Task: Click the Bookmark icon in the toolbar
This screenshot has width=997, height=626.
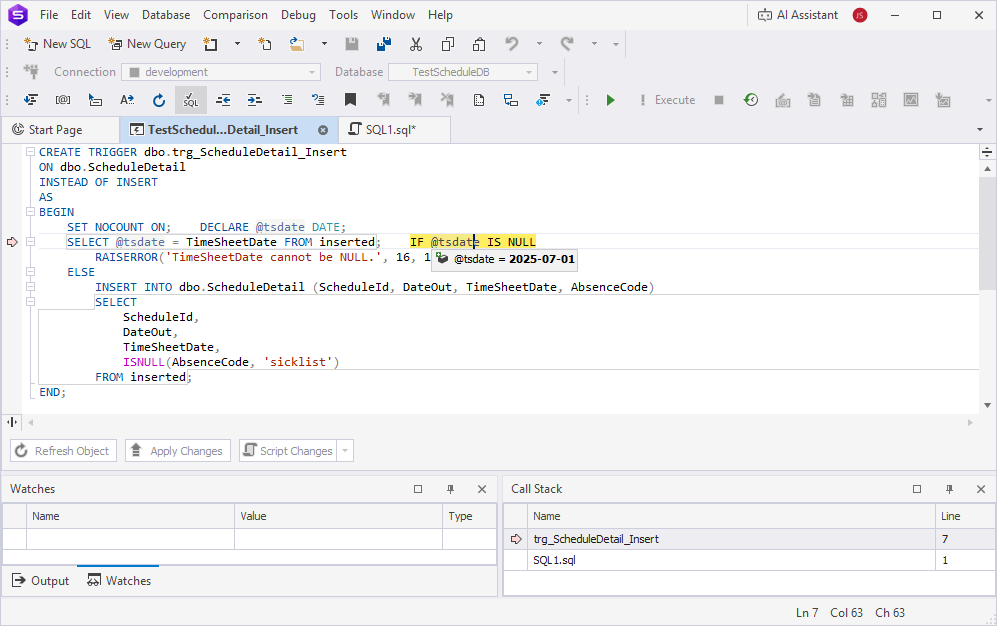Action: coord(350,100)
